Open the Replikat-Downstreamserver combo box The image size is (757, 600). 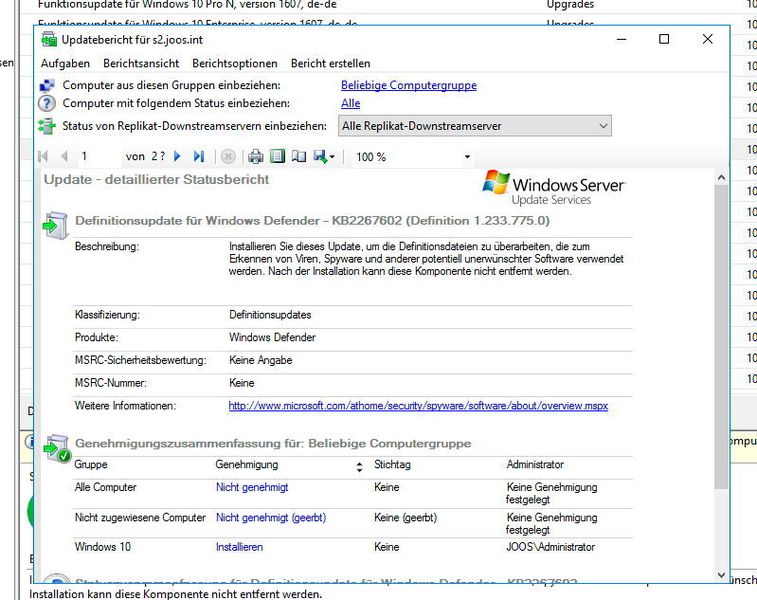pos(475,126)
